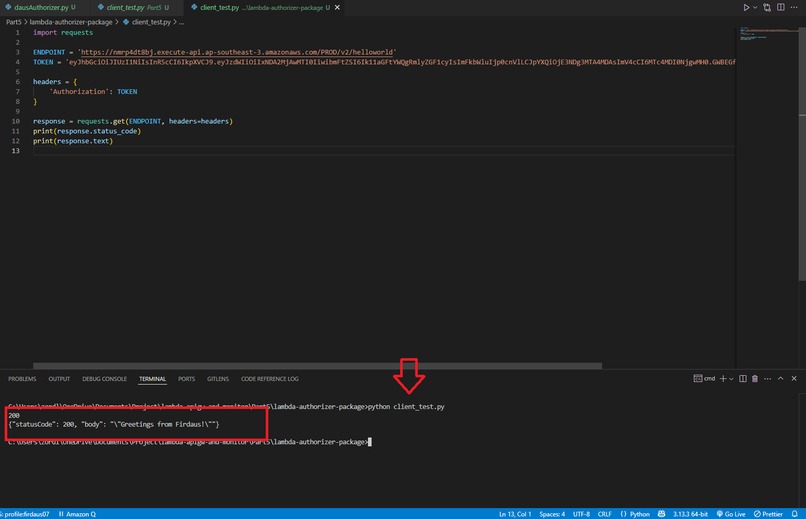Select active client_test.py lambda-authorizer-package tab
The height and width of the screenshot is (519, 806).
[x=262, y=7]
